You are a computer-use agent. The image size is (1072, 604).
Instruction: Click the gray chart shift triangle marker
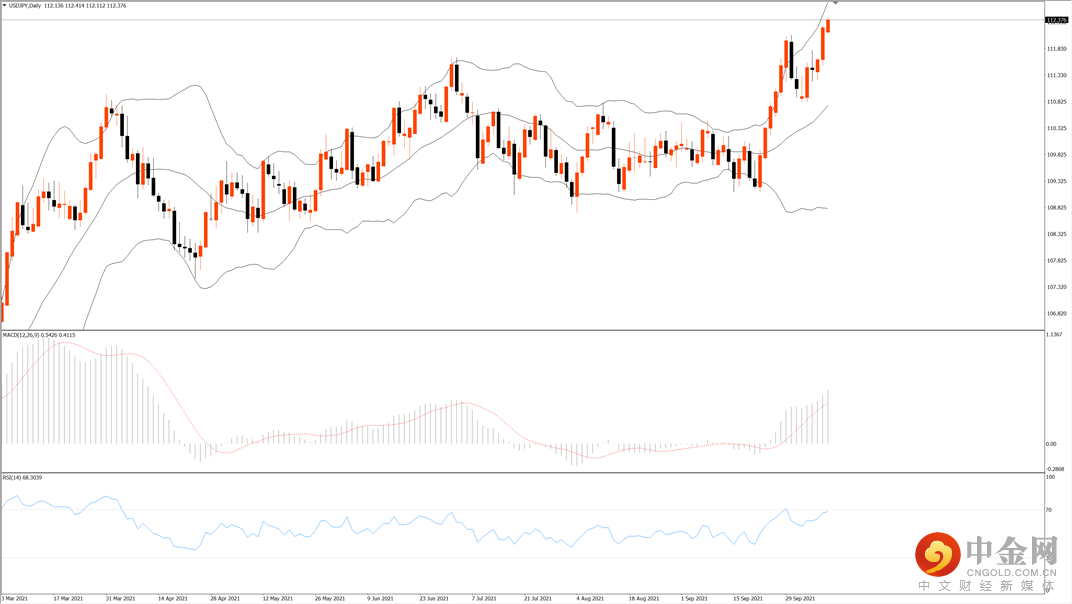tap(835, 4)
